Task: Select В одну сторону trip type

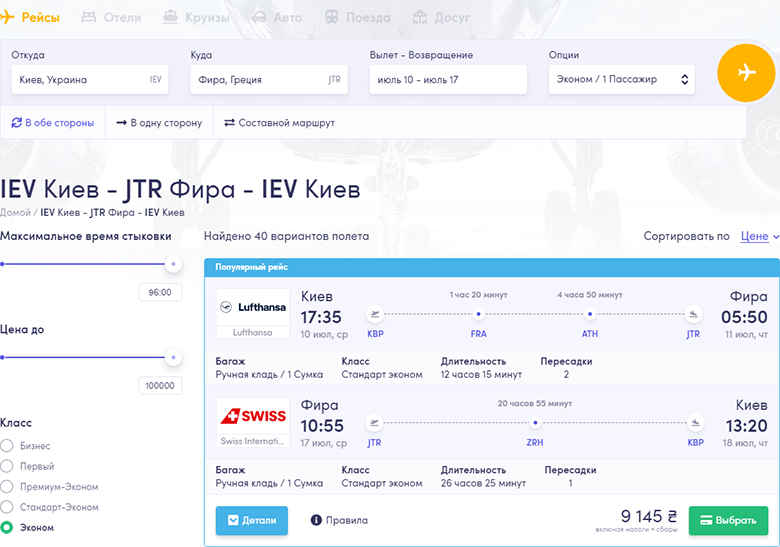Action: (x=159, y=123)
